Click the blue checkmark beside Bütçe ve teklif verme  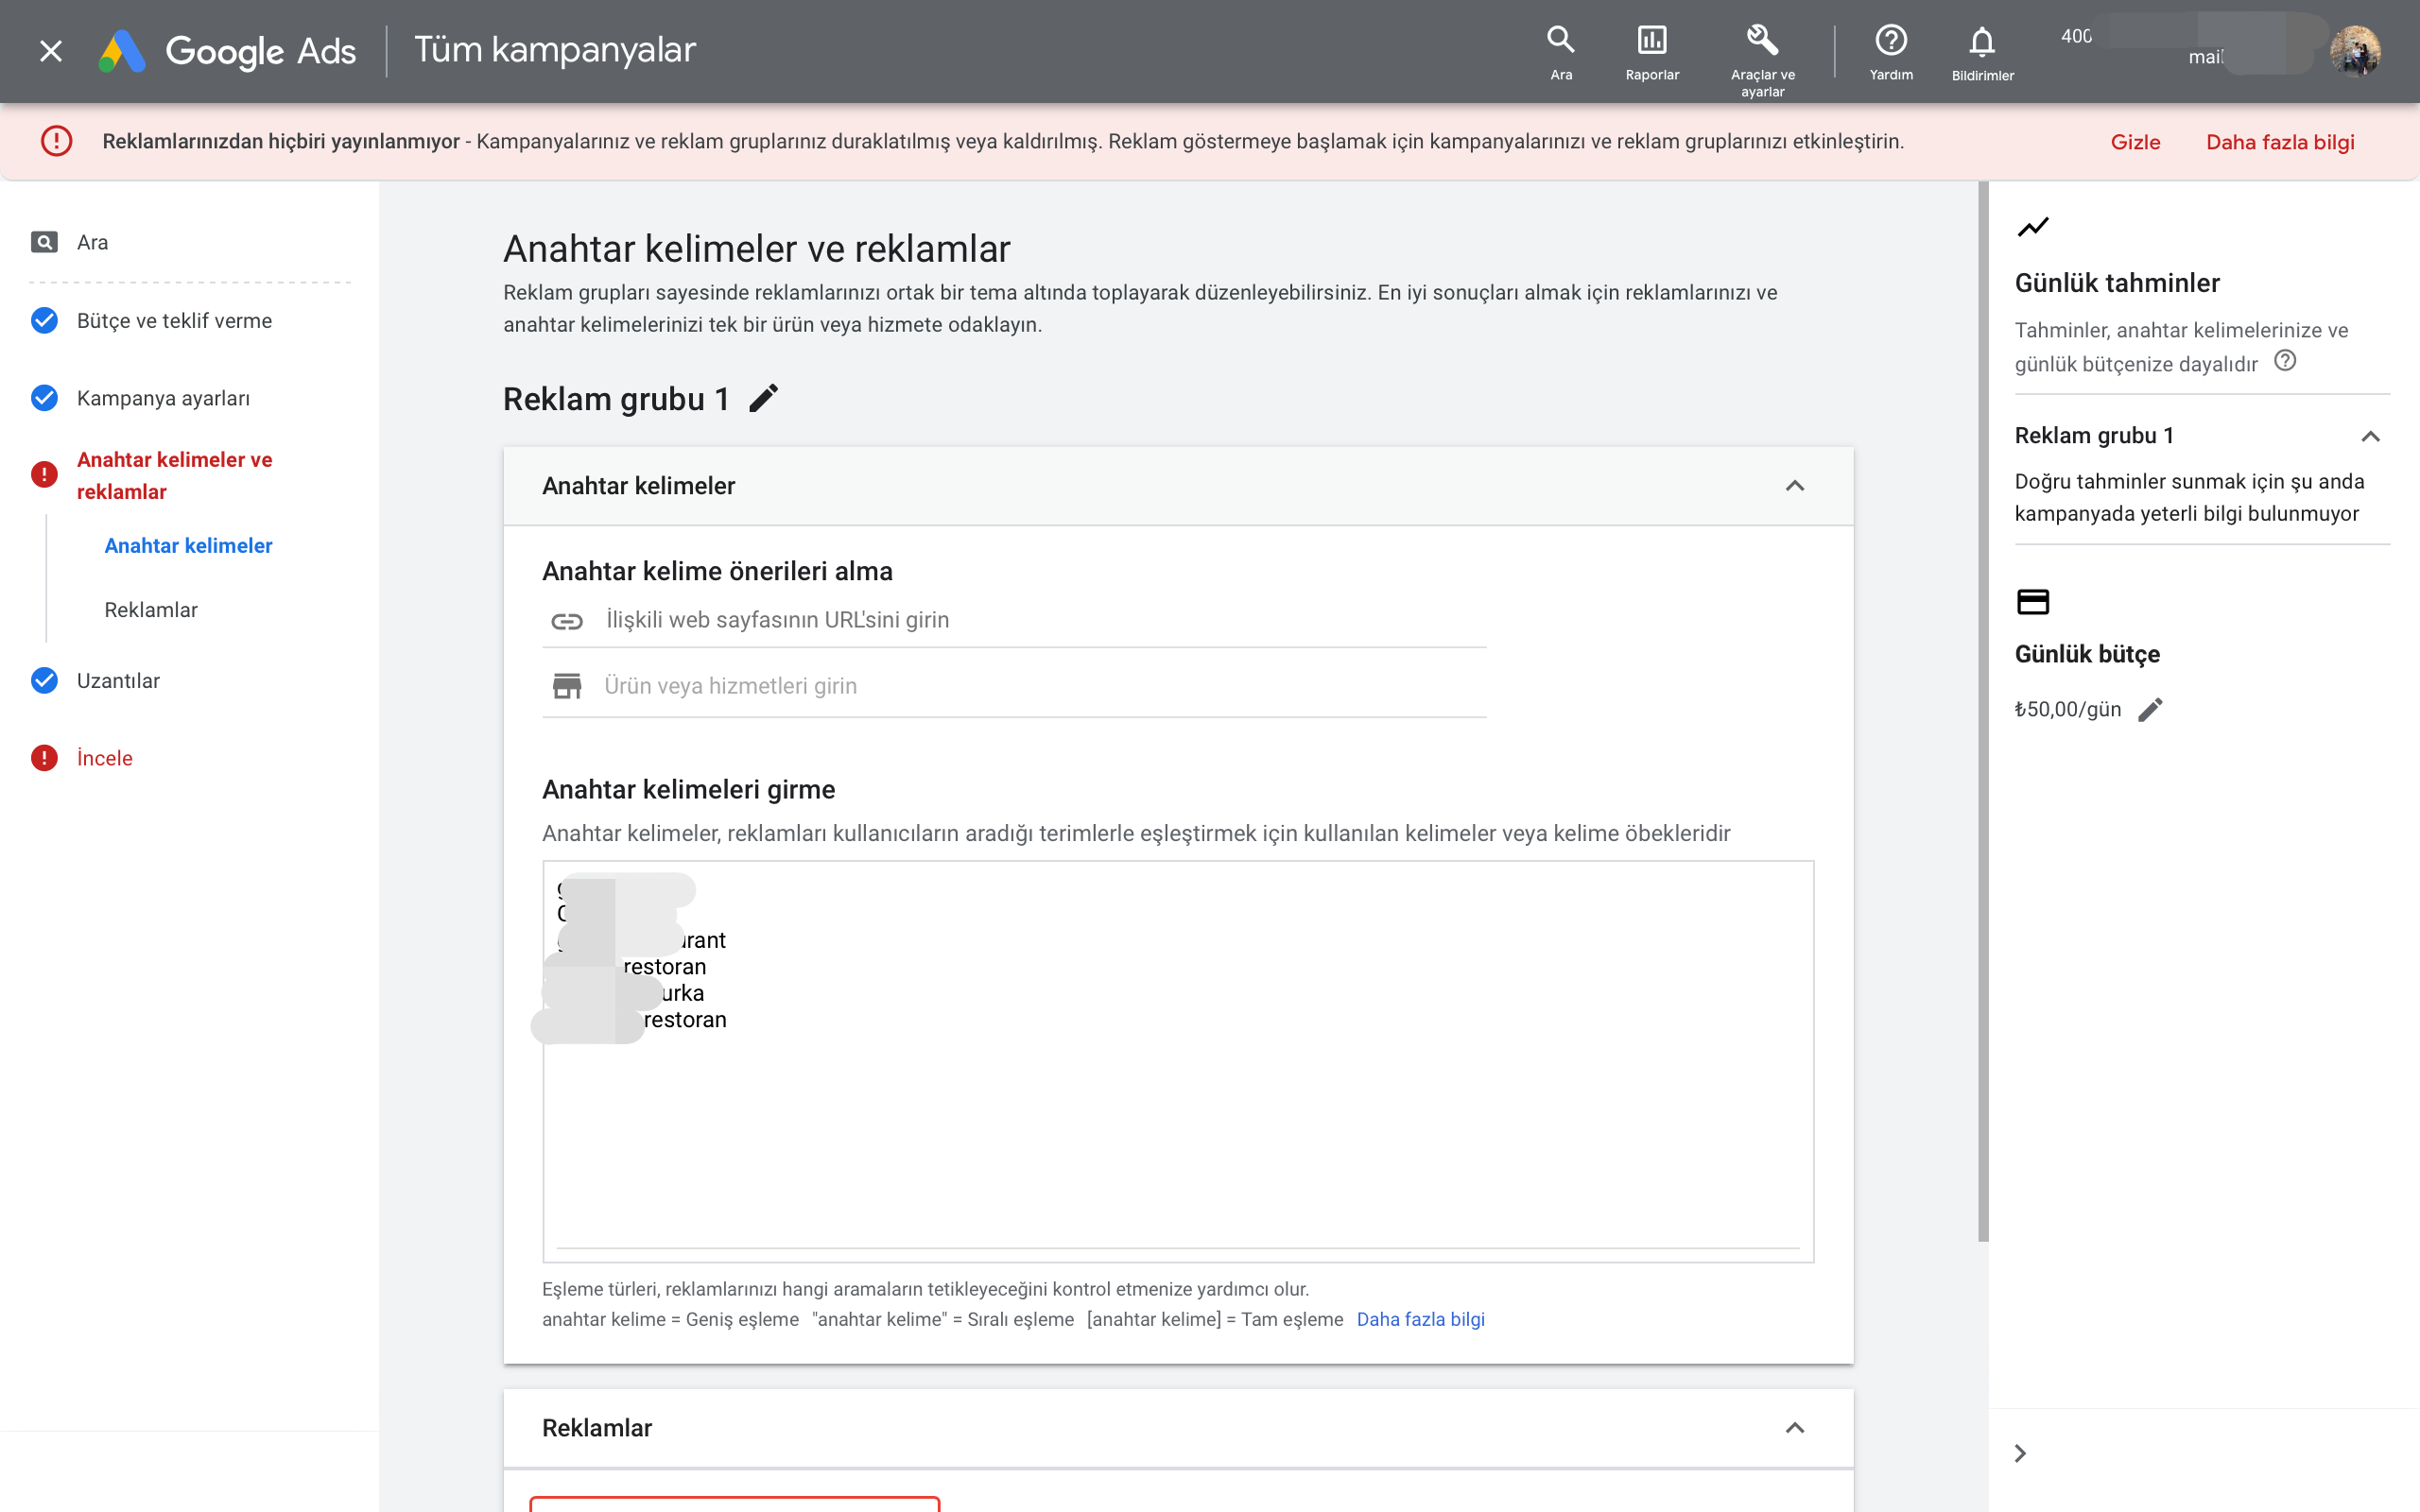click(x=44, y=320)
